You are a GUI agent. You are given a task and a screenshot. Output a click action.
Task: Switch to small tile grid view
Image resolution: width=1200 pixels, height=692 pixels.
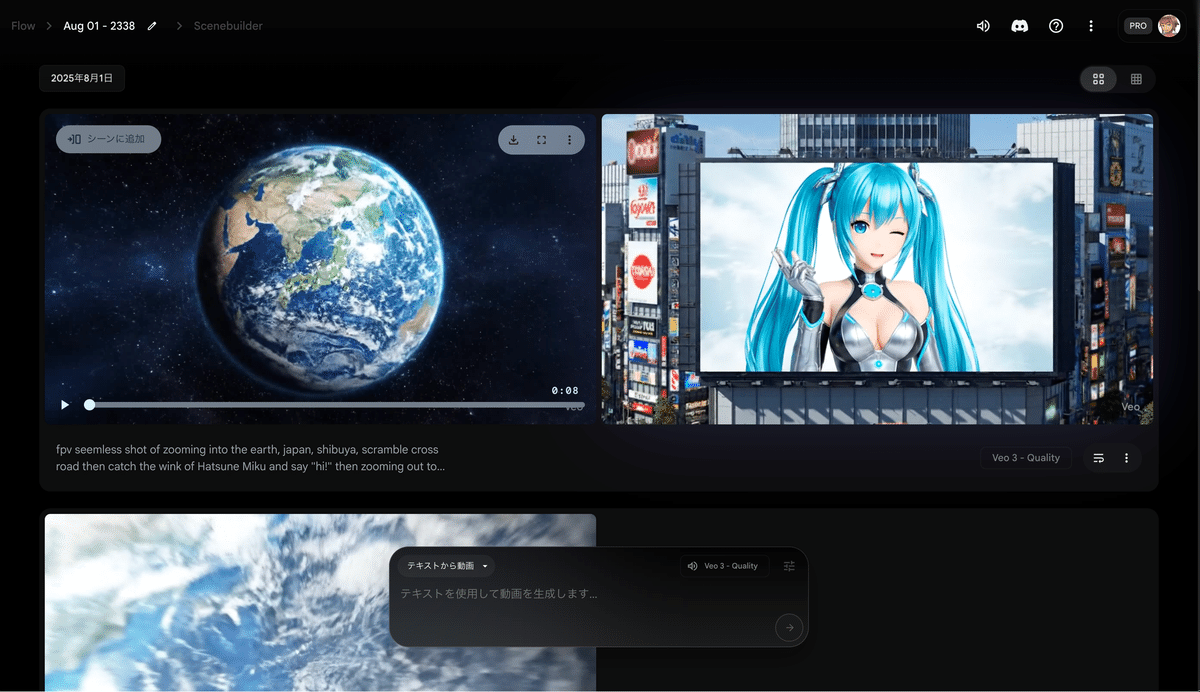click(1136, 79)
